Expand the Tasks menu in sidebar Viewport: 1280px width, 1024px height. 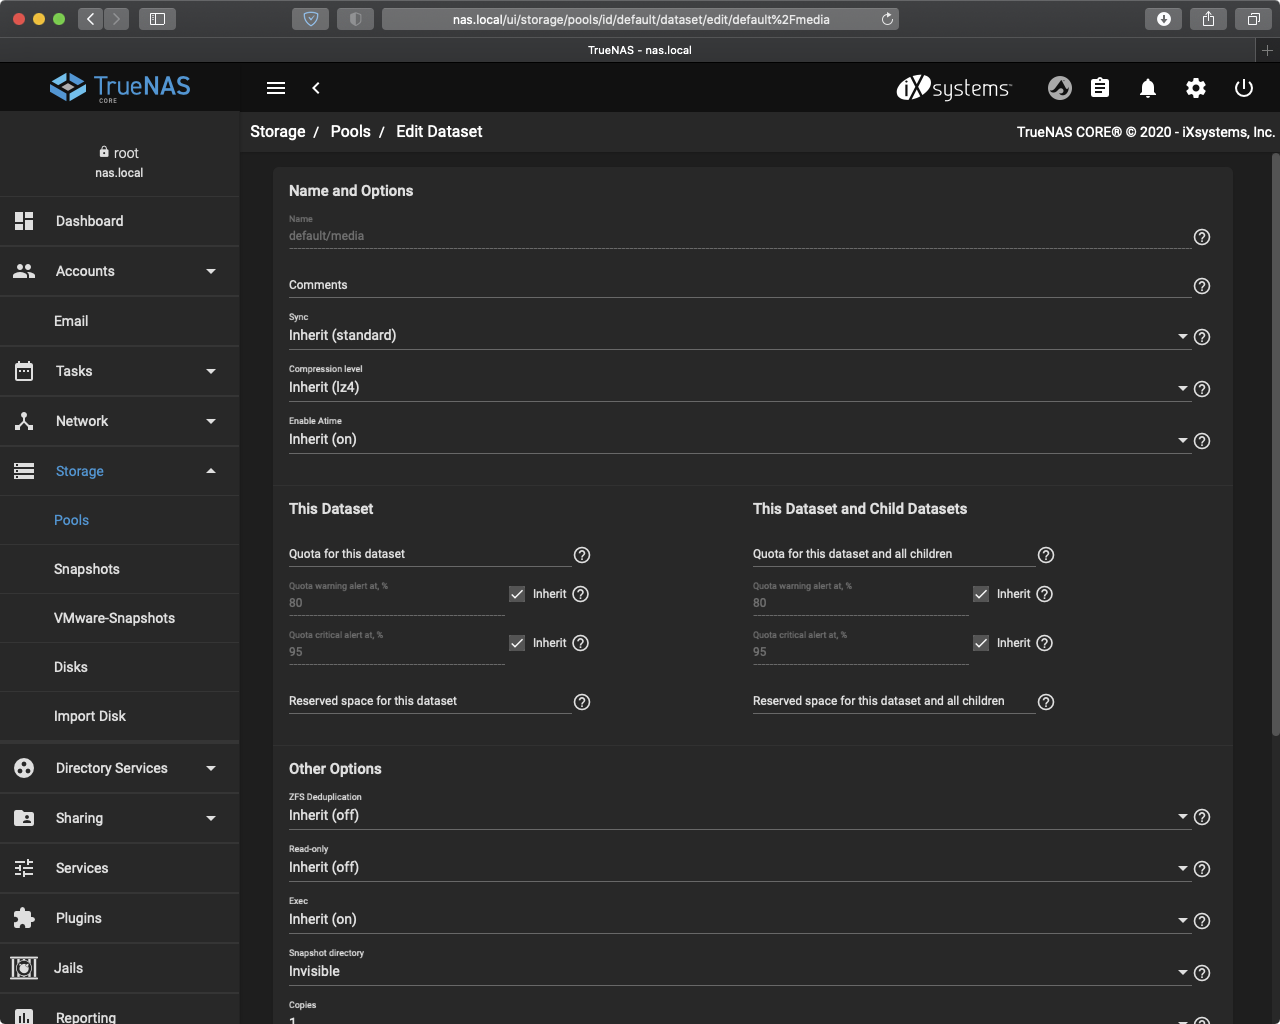click(x=120, y=371)
